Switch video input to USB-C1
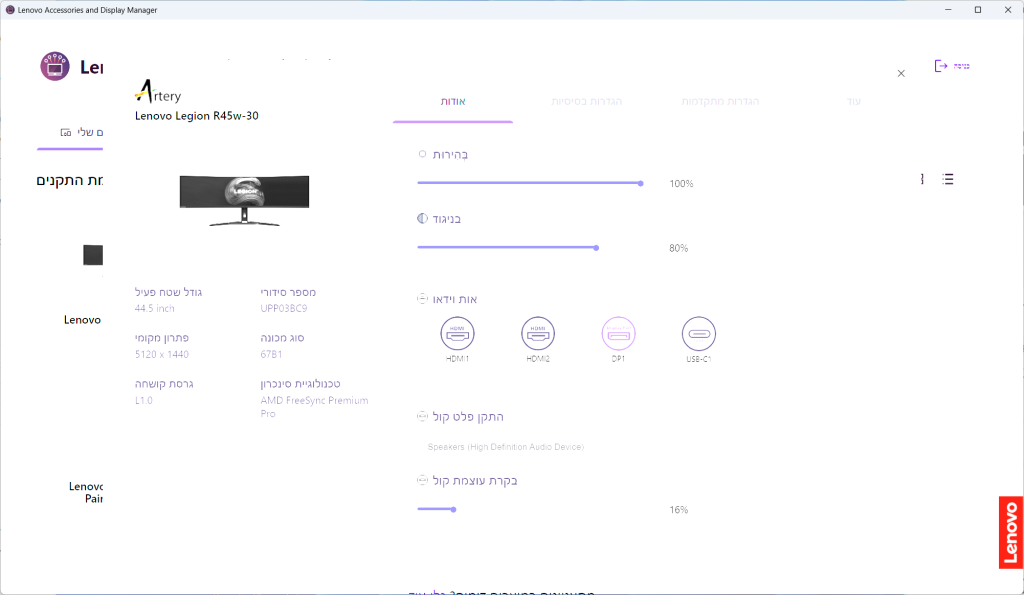The width and height of the screenshot is (1024, 595). click(699, 333)
